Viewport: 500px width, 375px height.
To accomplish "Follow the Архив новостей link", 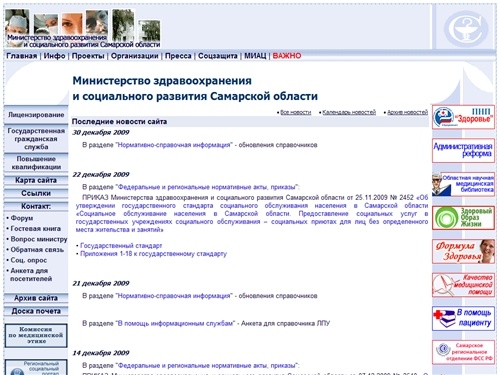I will 407,112.
